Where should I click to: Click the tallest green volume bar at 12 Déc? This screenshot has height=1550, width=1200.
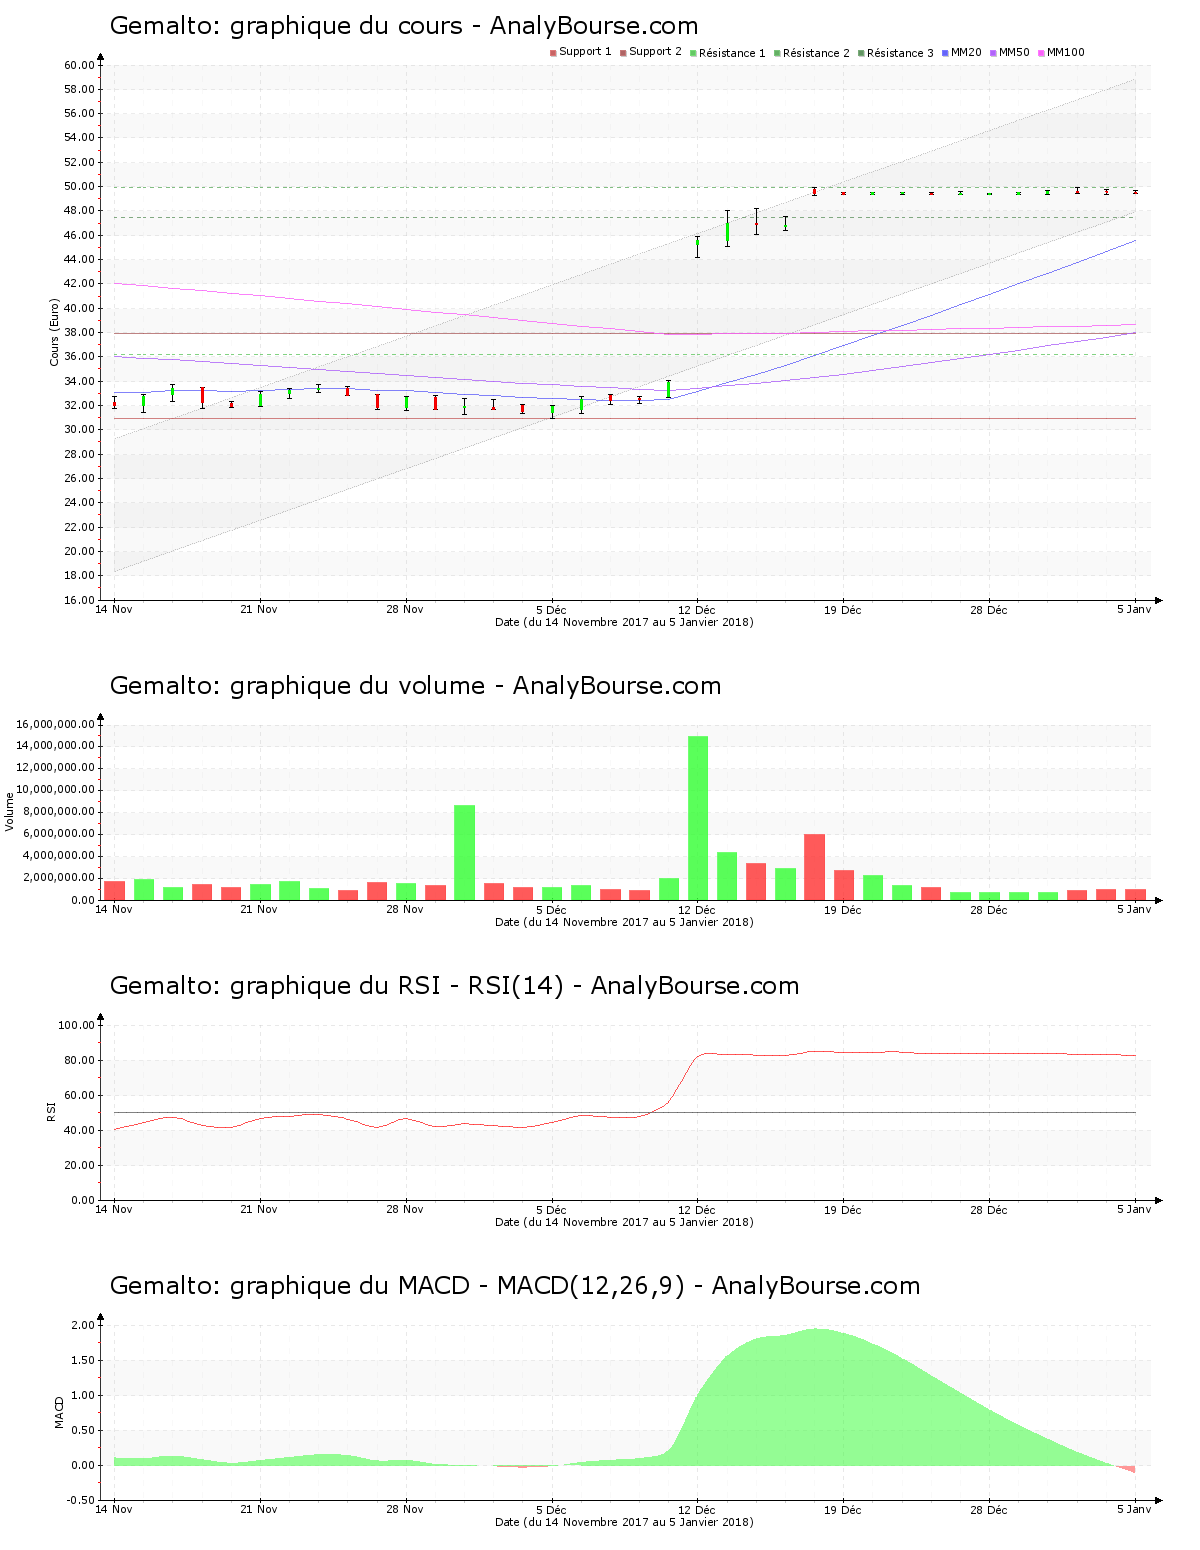click(x=698, y=818)
